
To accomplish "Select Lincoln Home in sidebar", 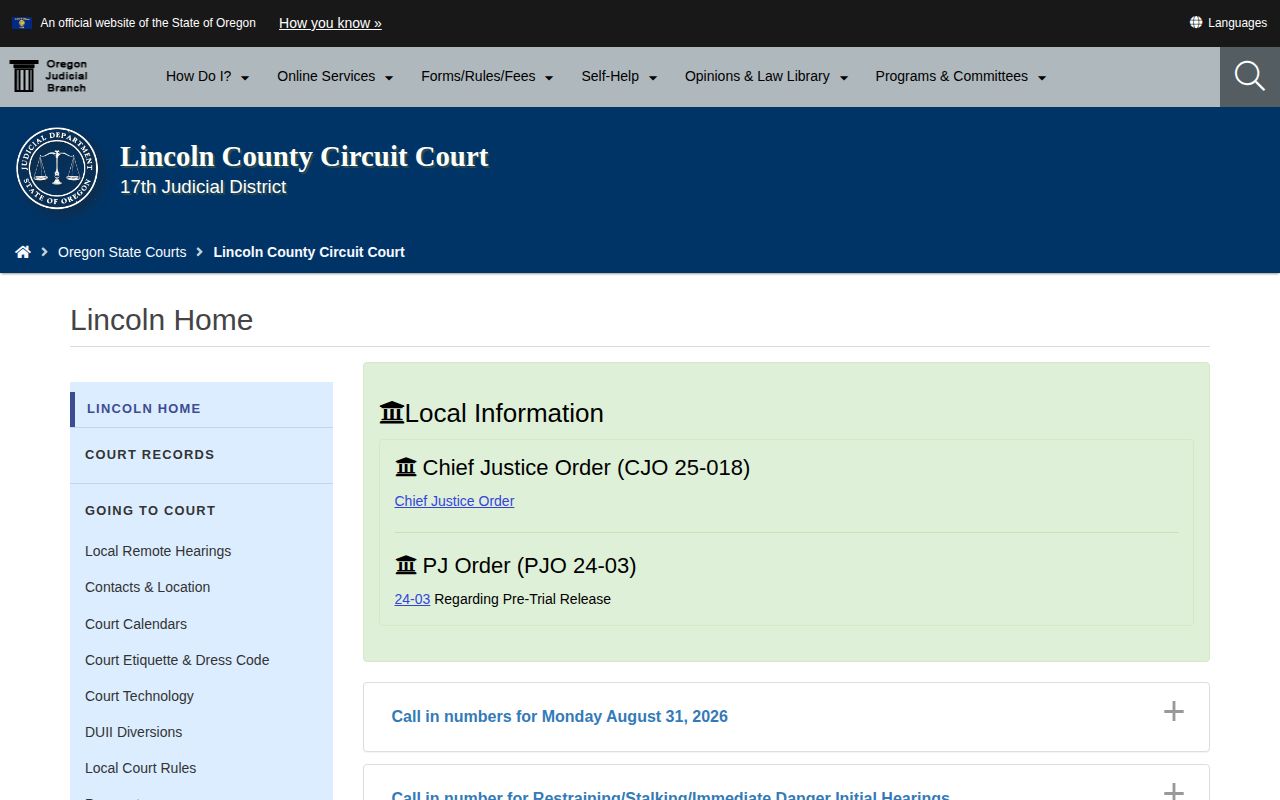I will [201, 409].
